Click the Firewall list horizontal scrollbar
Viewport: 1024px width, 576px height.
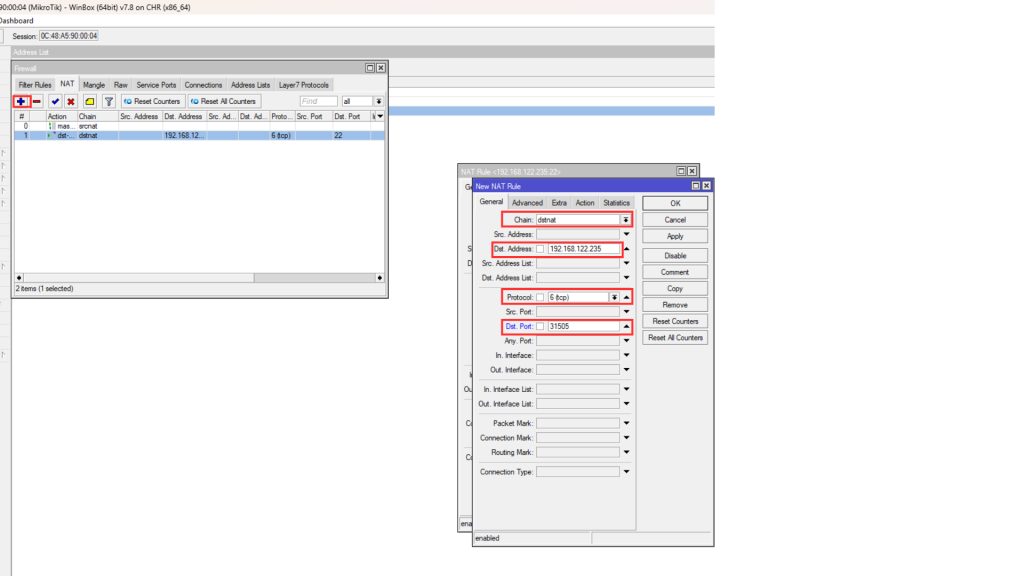point(200,277)
